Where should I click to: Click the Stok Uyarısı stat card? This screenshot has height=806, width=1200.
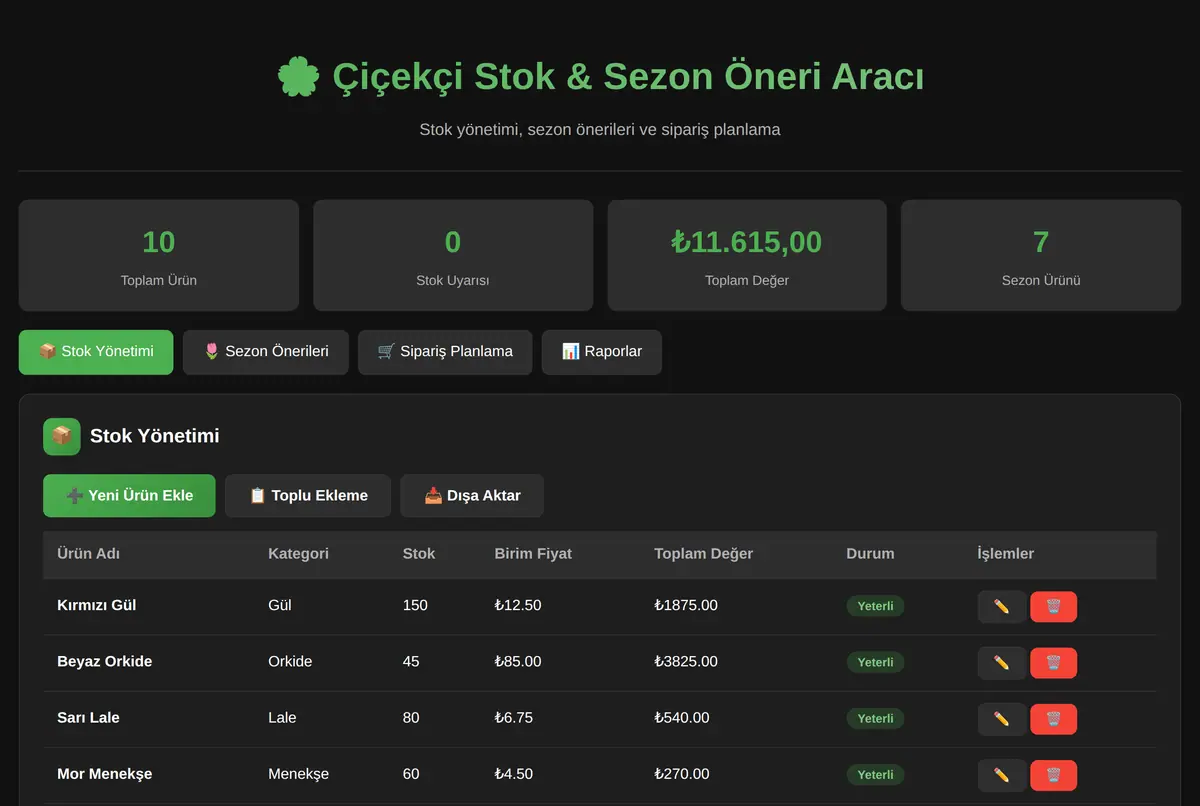(453, 255)
